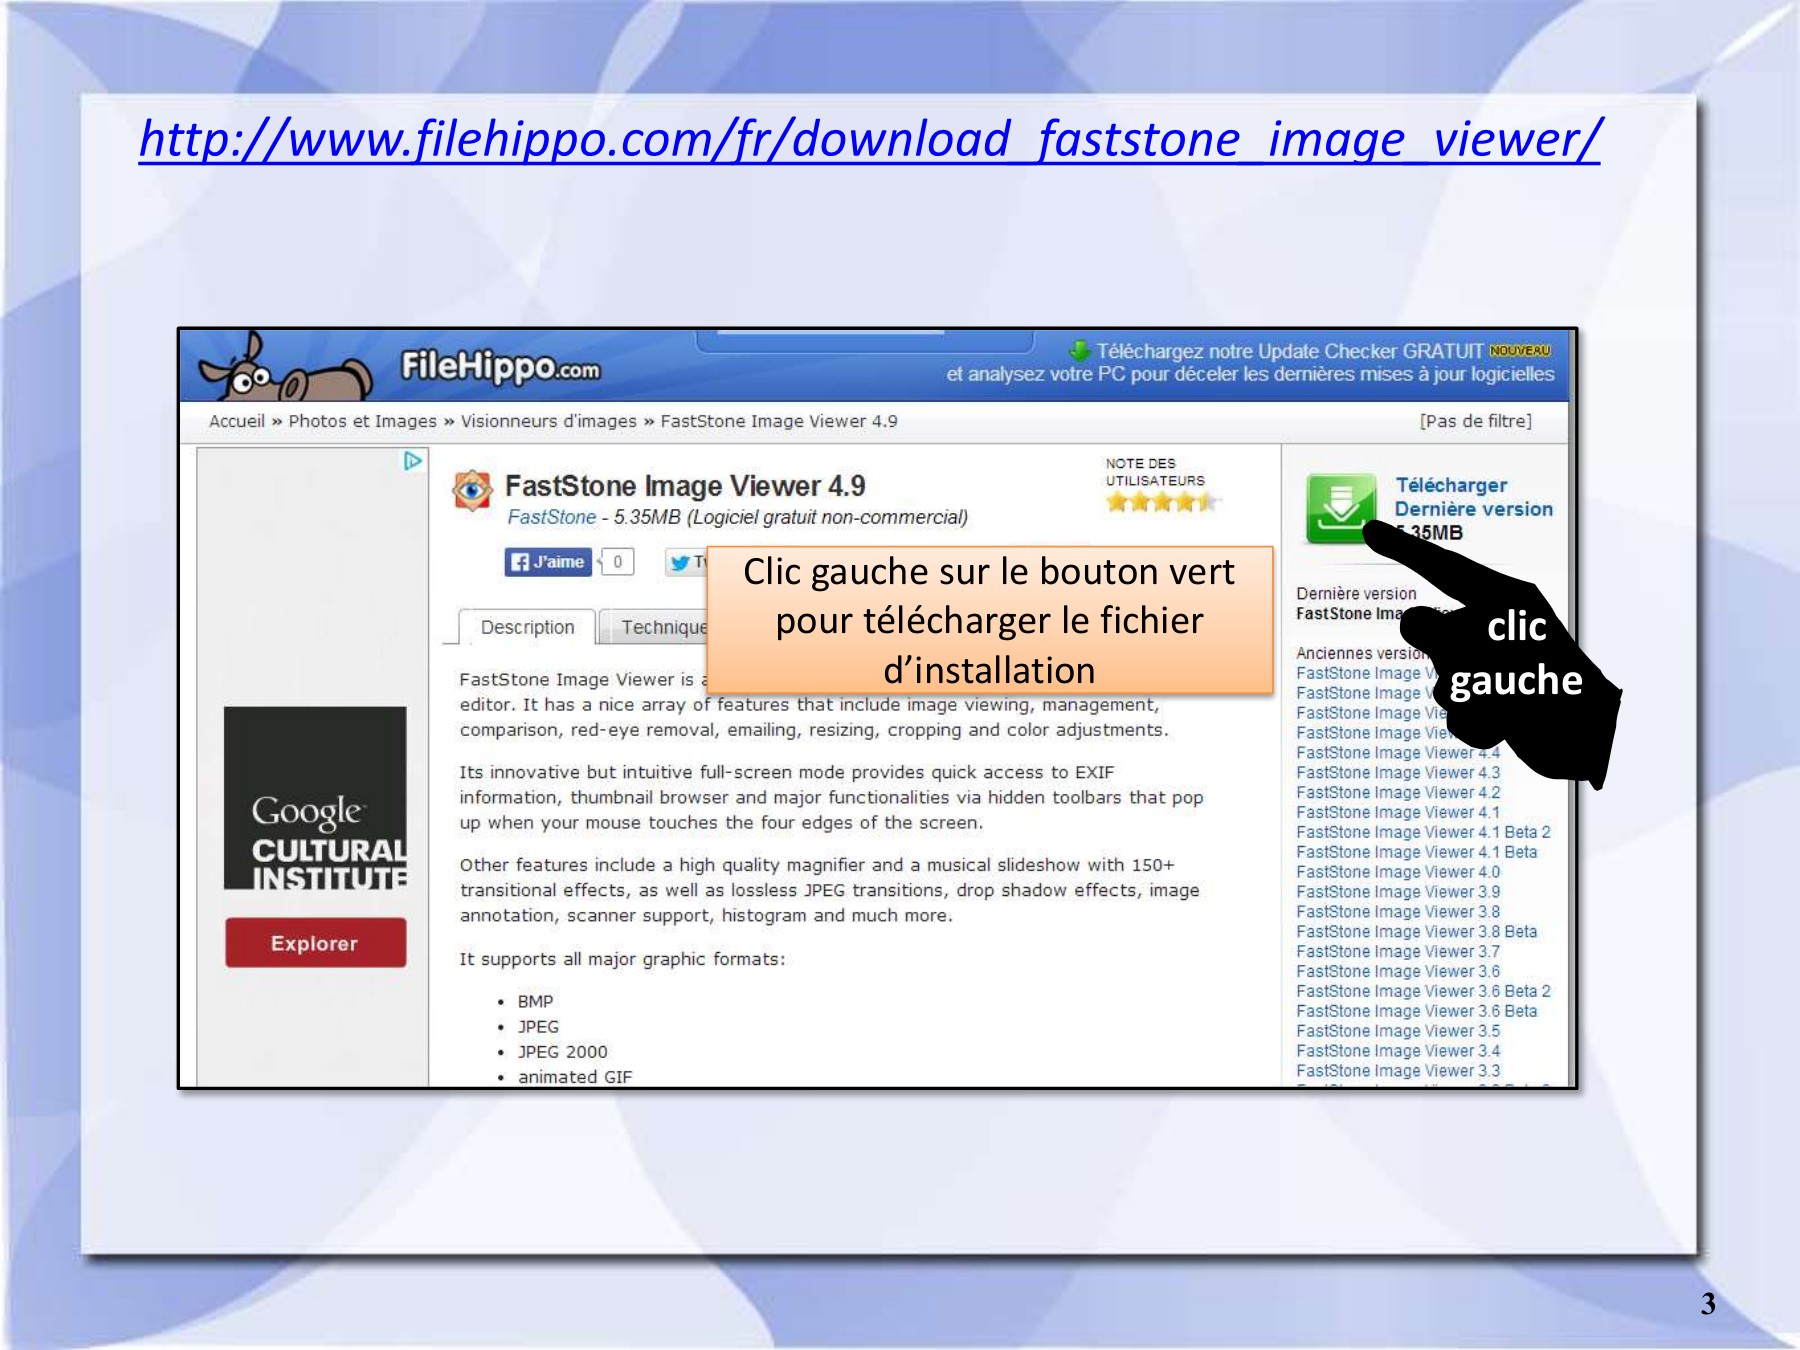This screenshot has height=1350, width=1800.
Task: Click the Pas de filtre option
Action: pyautogui.click(x=1475, y=421)
